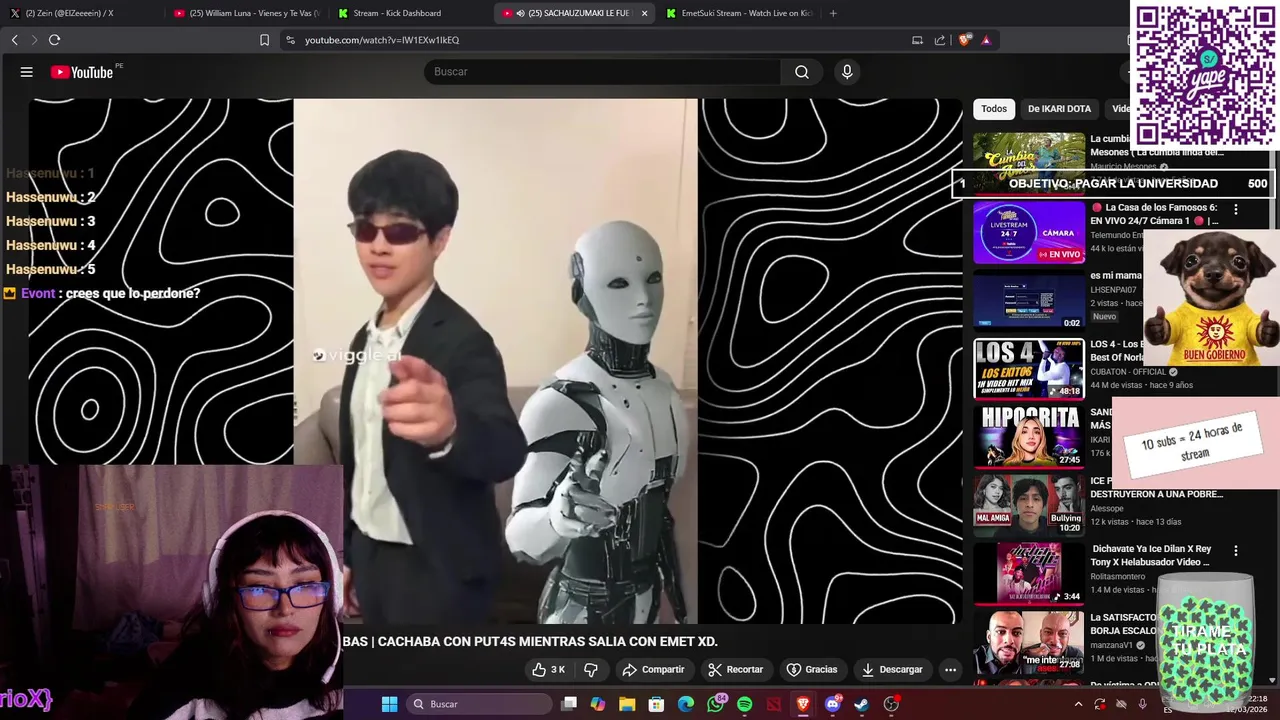The image size is (1280, 720).
Task: Open Steam from the taskbar
Action: click(x=861, y=704)
